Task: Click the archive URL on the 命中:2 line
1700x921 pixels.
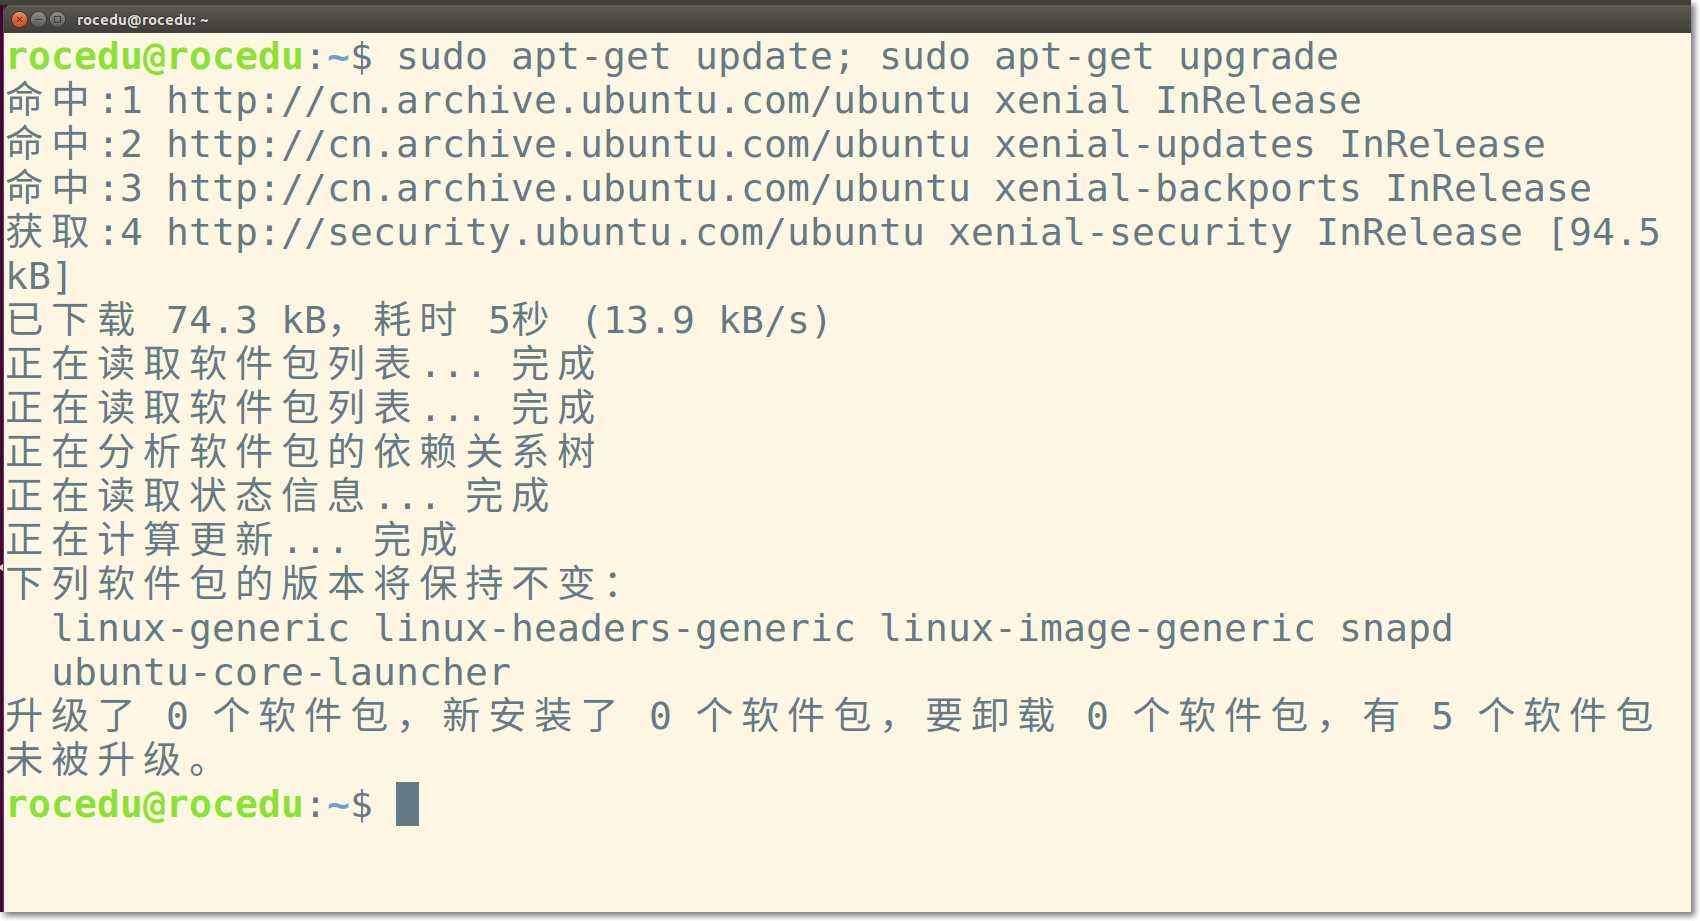Action: [568, 145]
